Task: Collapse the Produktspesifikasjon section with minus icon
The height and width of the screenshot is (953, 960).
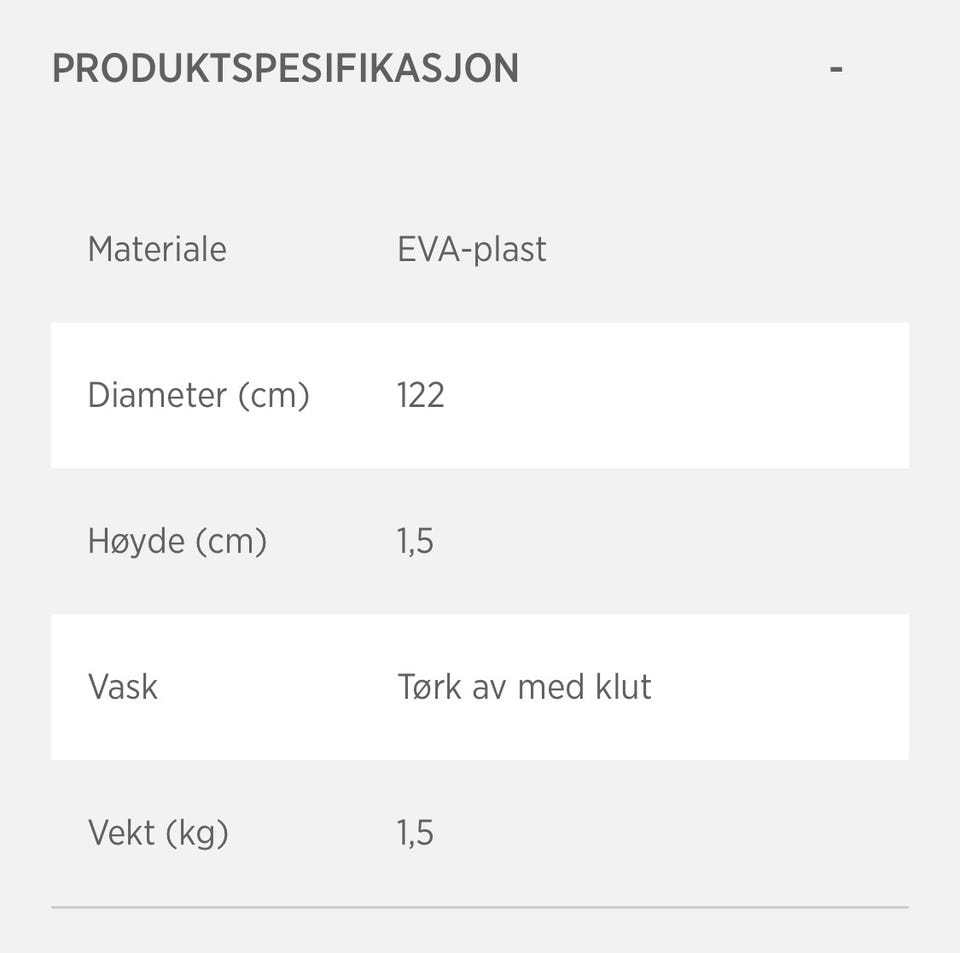Action: click(x=836, y=69)
